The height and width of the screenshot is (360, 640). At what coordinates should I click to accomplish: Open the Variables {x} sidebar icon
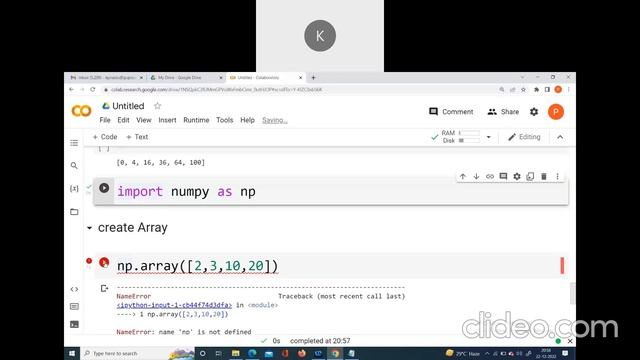coord(74,189)
